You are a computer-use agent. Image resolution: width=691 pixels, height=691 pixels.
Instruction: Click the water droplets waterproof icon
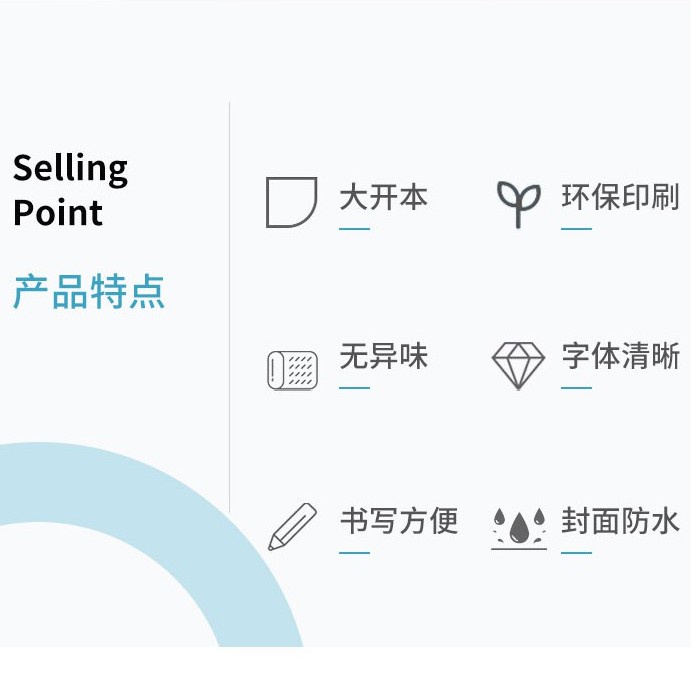click(518, 526)
